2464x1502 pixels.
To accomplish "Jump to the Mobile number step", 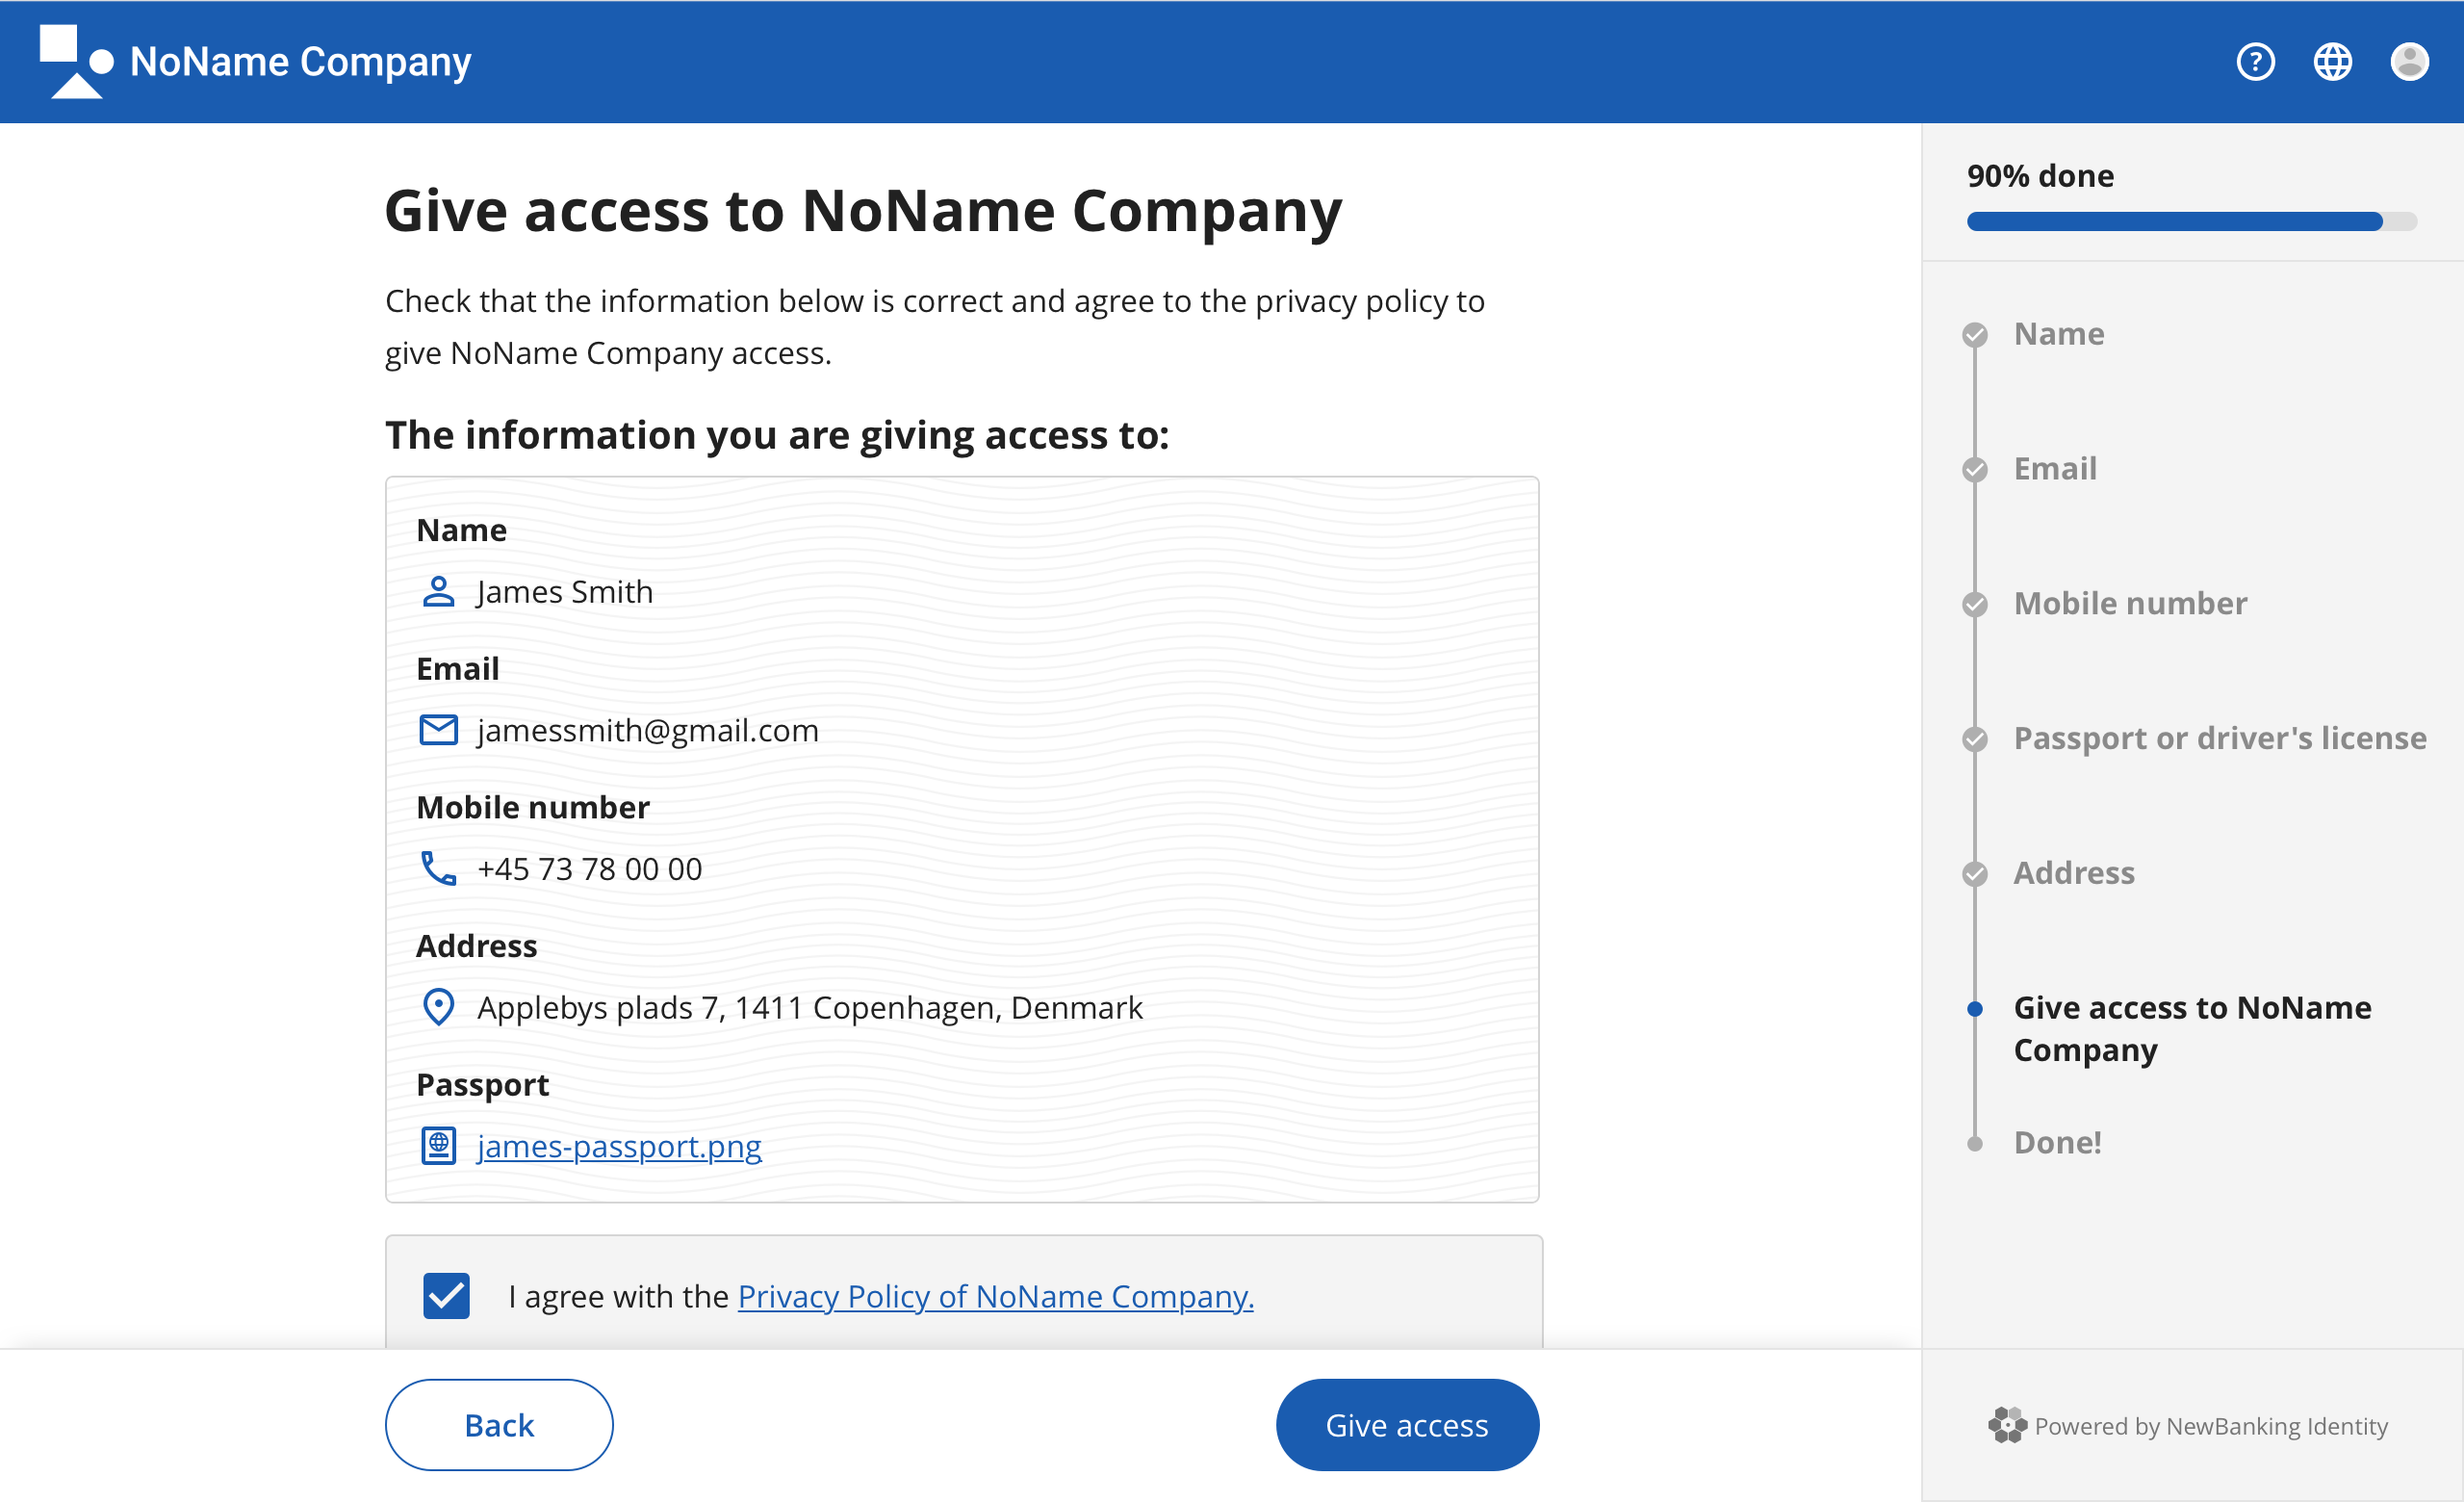I will [x=2129, y=604].
